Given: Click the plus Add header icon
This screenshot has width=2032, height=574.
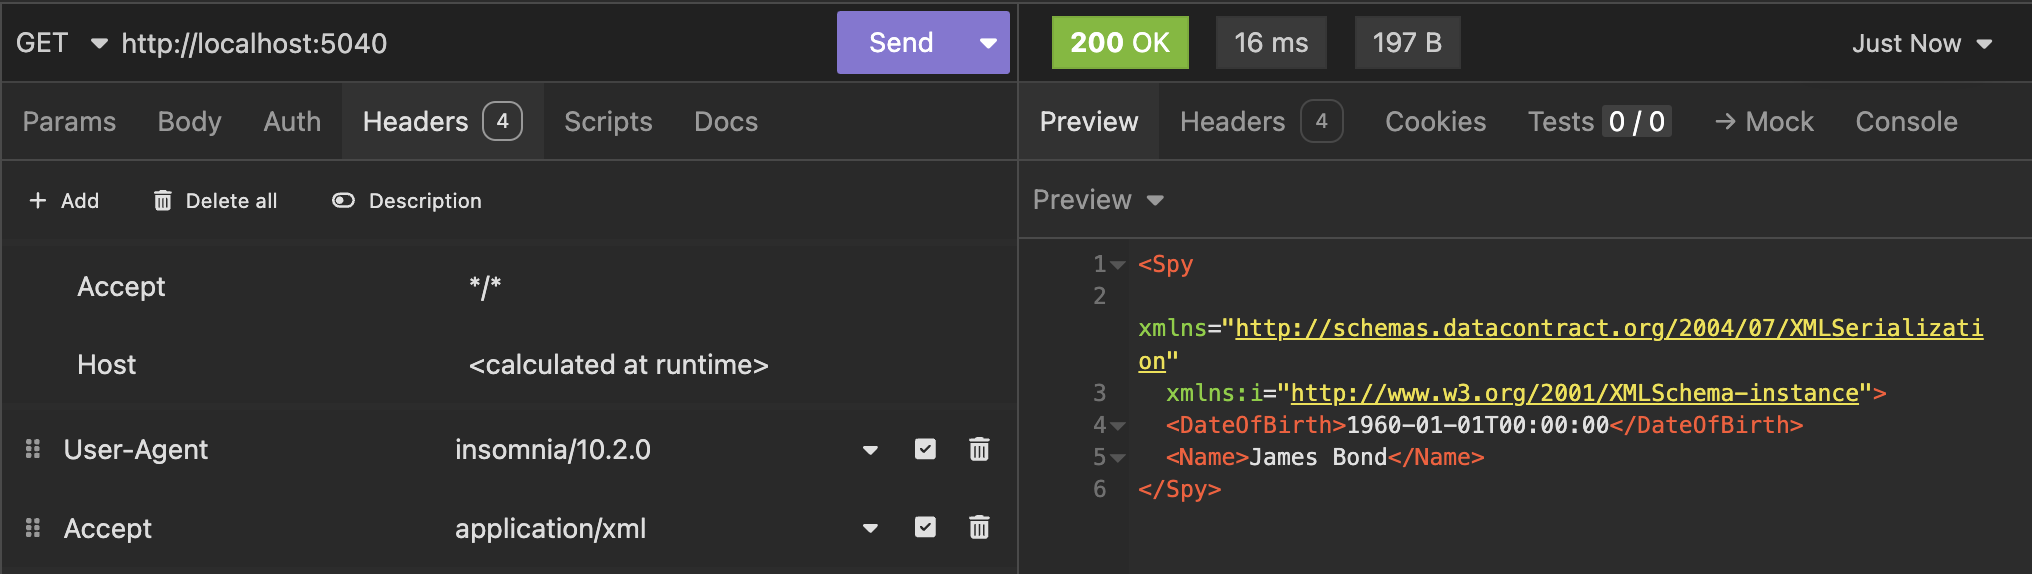Looking at the screenshot, I should (38, 201).
